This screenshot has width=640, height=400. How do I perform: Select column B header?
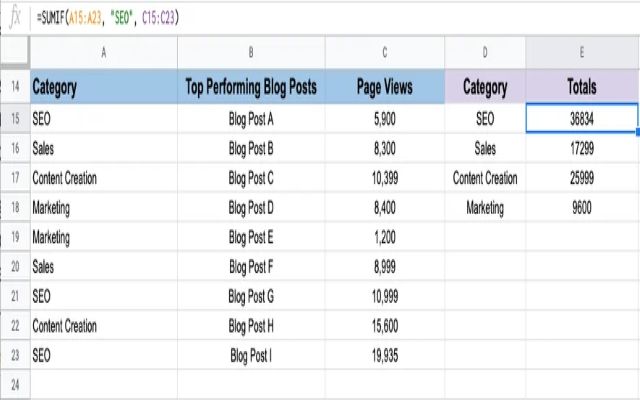(251, 53)
